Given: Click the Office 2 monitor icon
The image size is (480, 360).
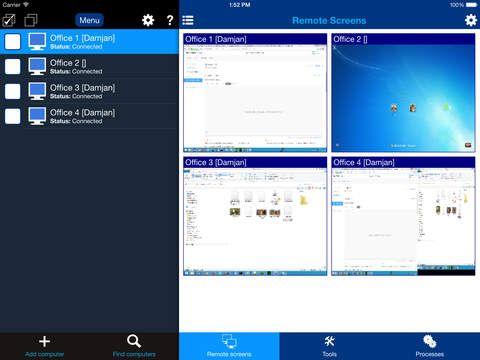Looking at the screenshot, I should tap(37, 66).
